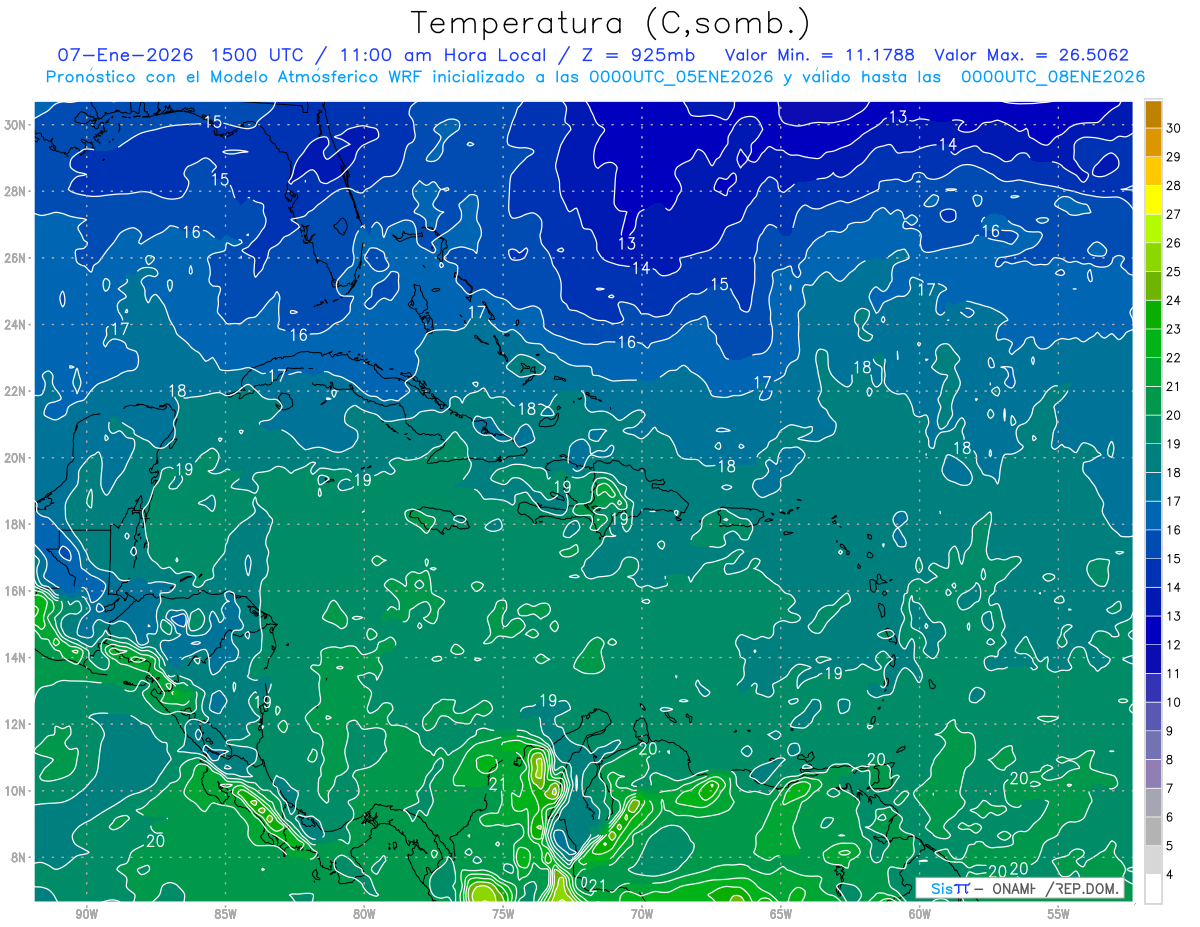Click the color bar value label 25
1200x927 pixels.
point(1174,271)
